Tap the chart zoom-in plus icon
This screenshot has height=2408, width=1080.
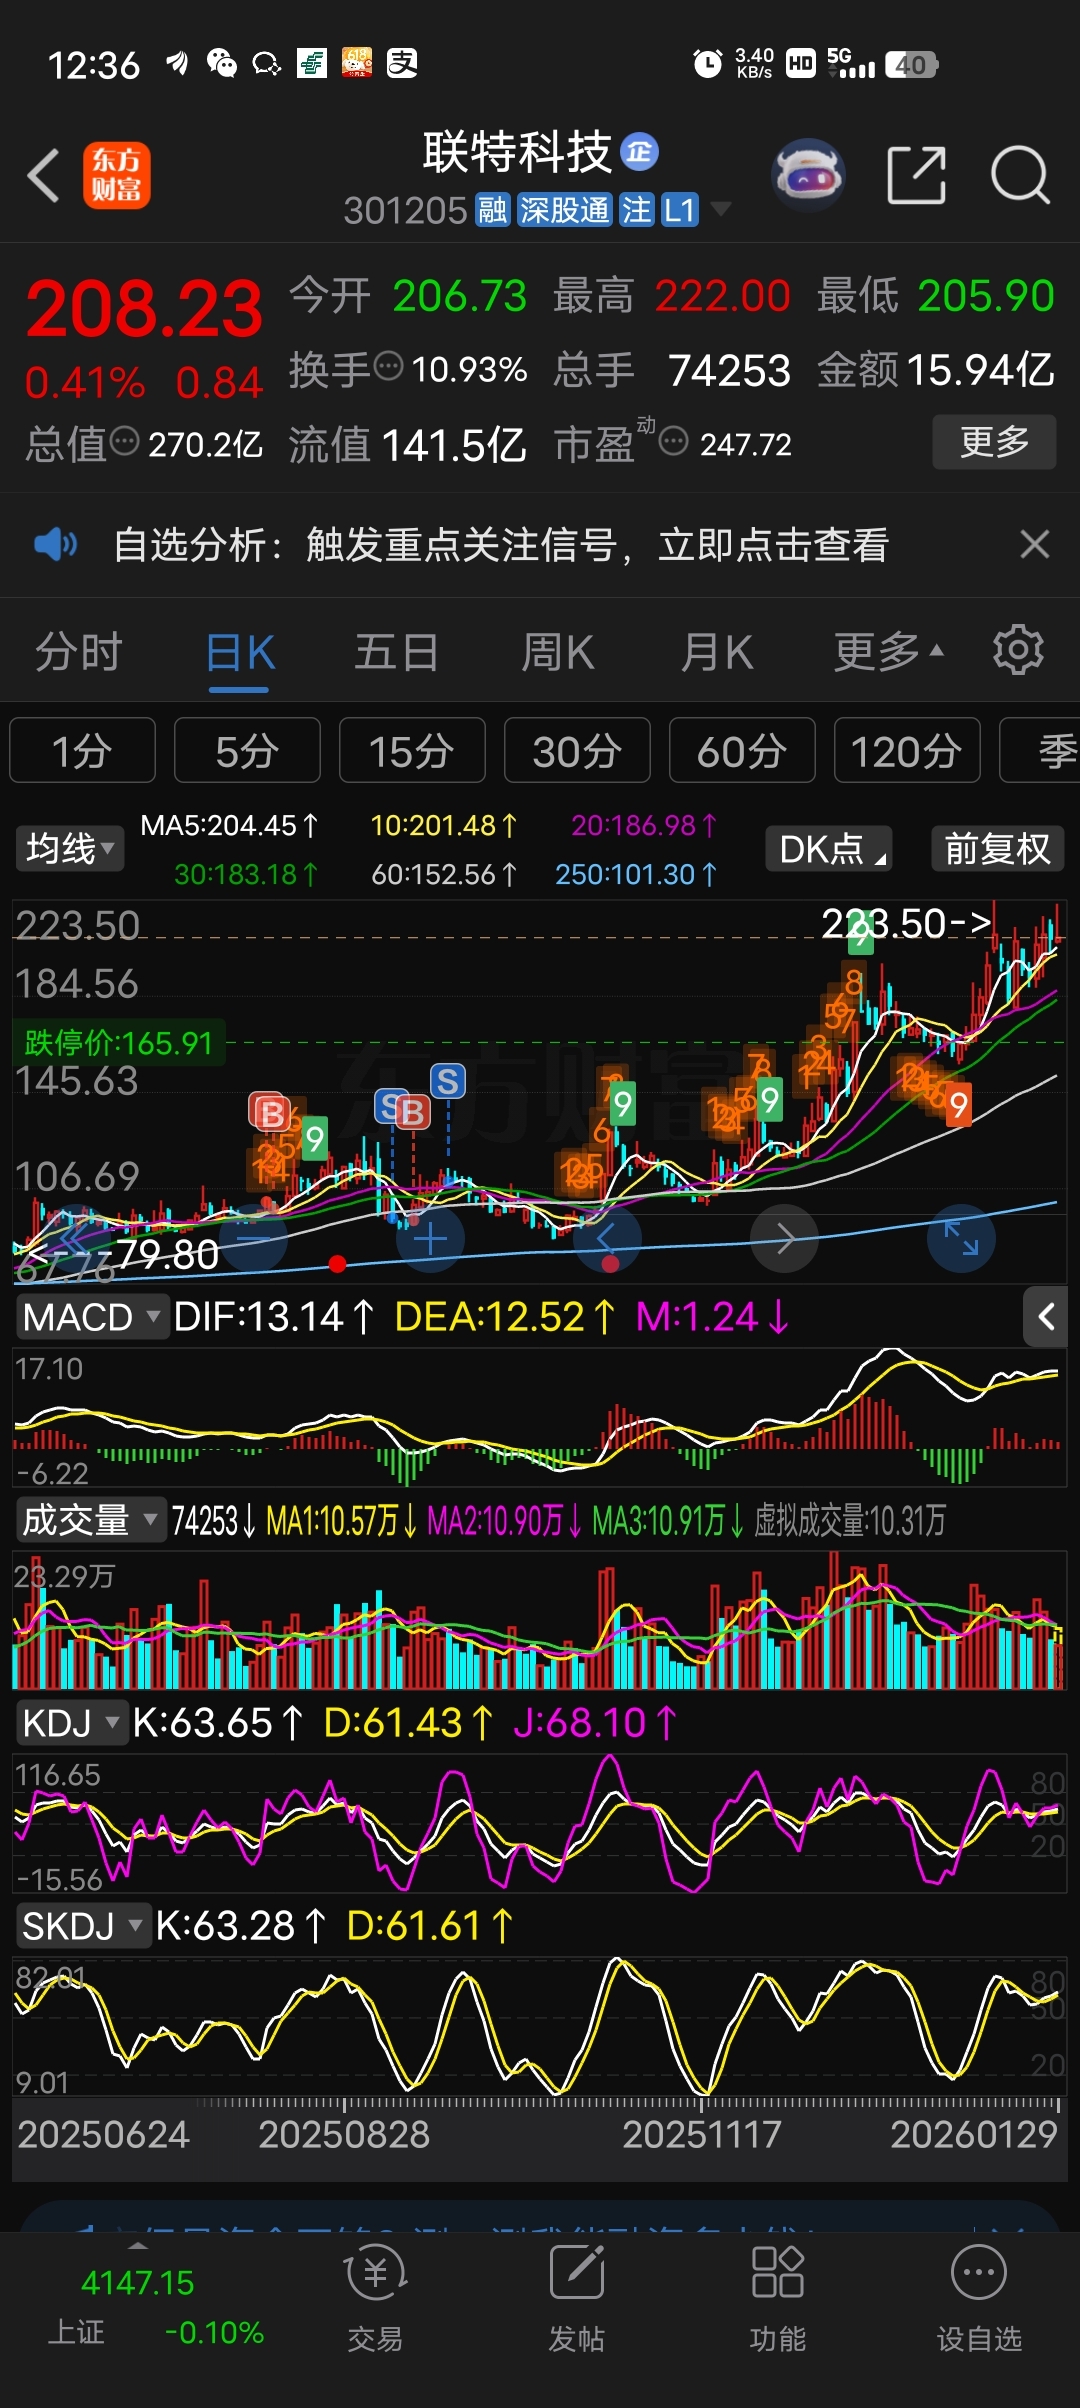[430, 1240]
